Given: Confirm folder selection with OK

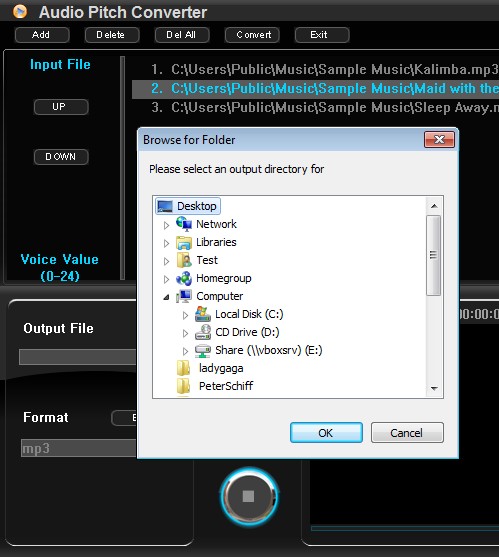Looking at the screenshot, I should click(x=326, y=433).
